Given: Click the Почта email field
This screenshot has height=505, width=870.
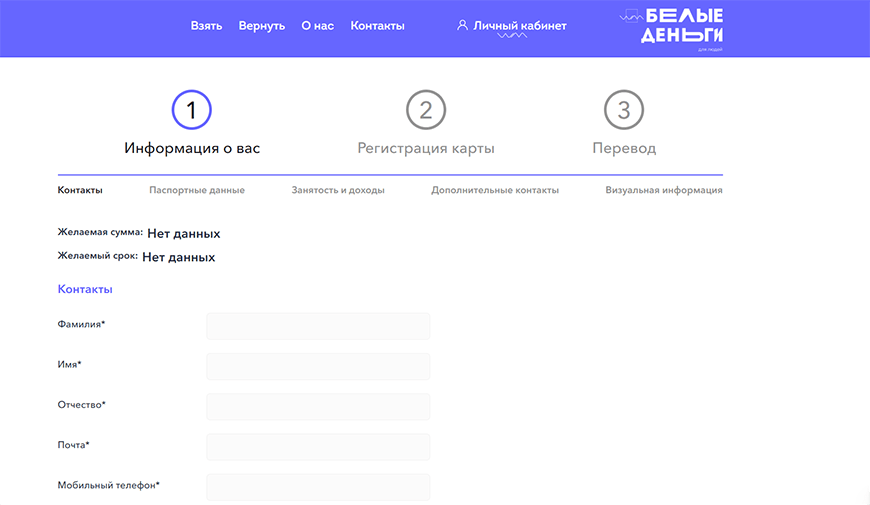Looking at the screenshot, I should [x=318, y=446].
